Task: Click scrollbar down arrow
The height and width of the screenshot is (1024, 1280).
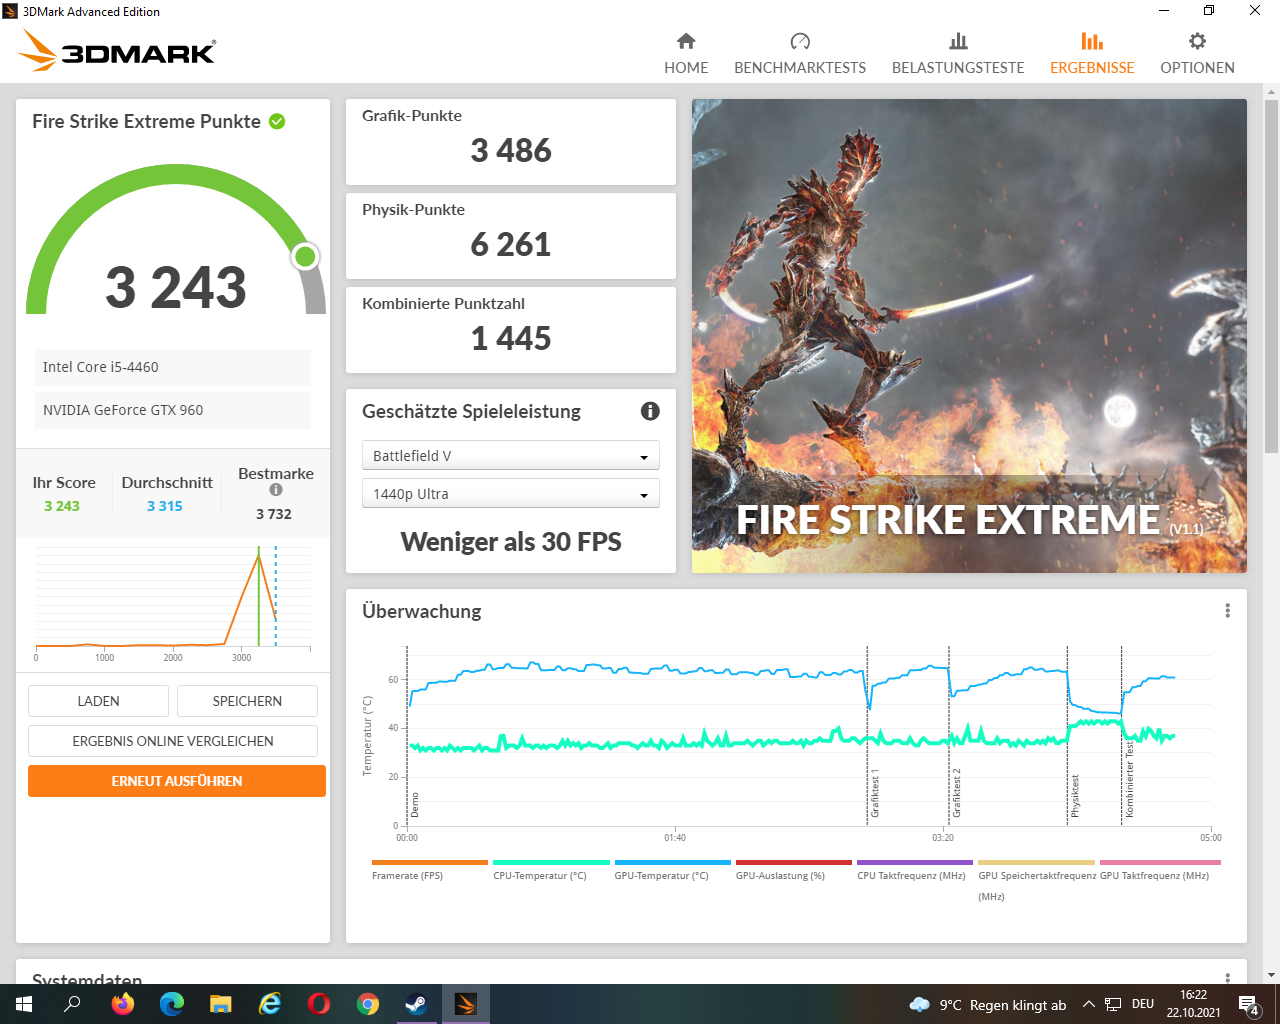Action: (1271, 974)
